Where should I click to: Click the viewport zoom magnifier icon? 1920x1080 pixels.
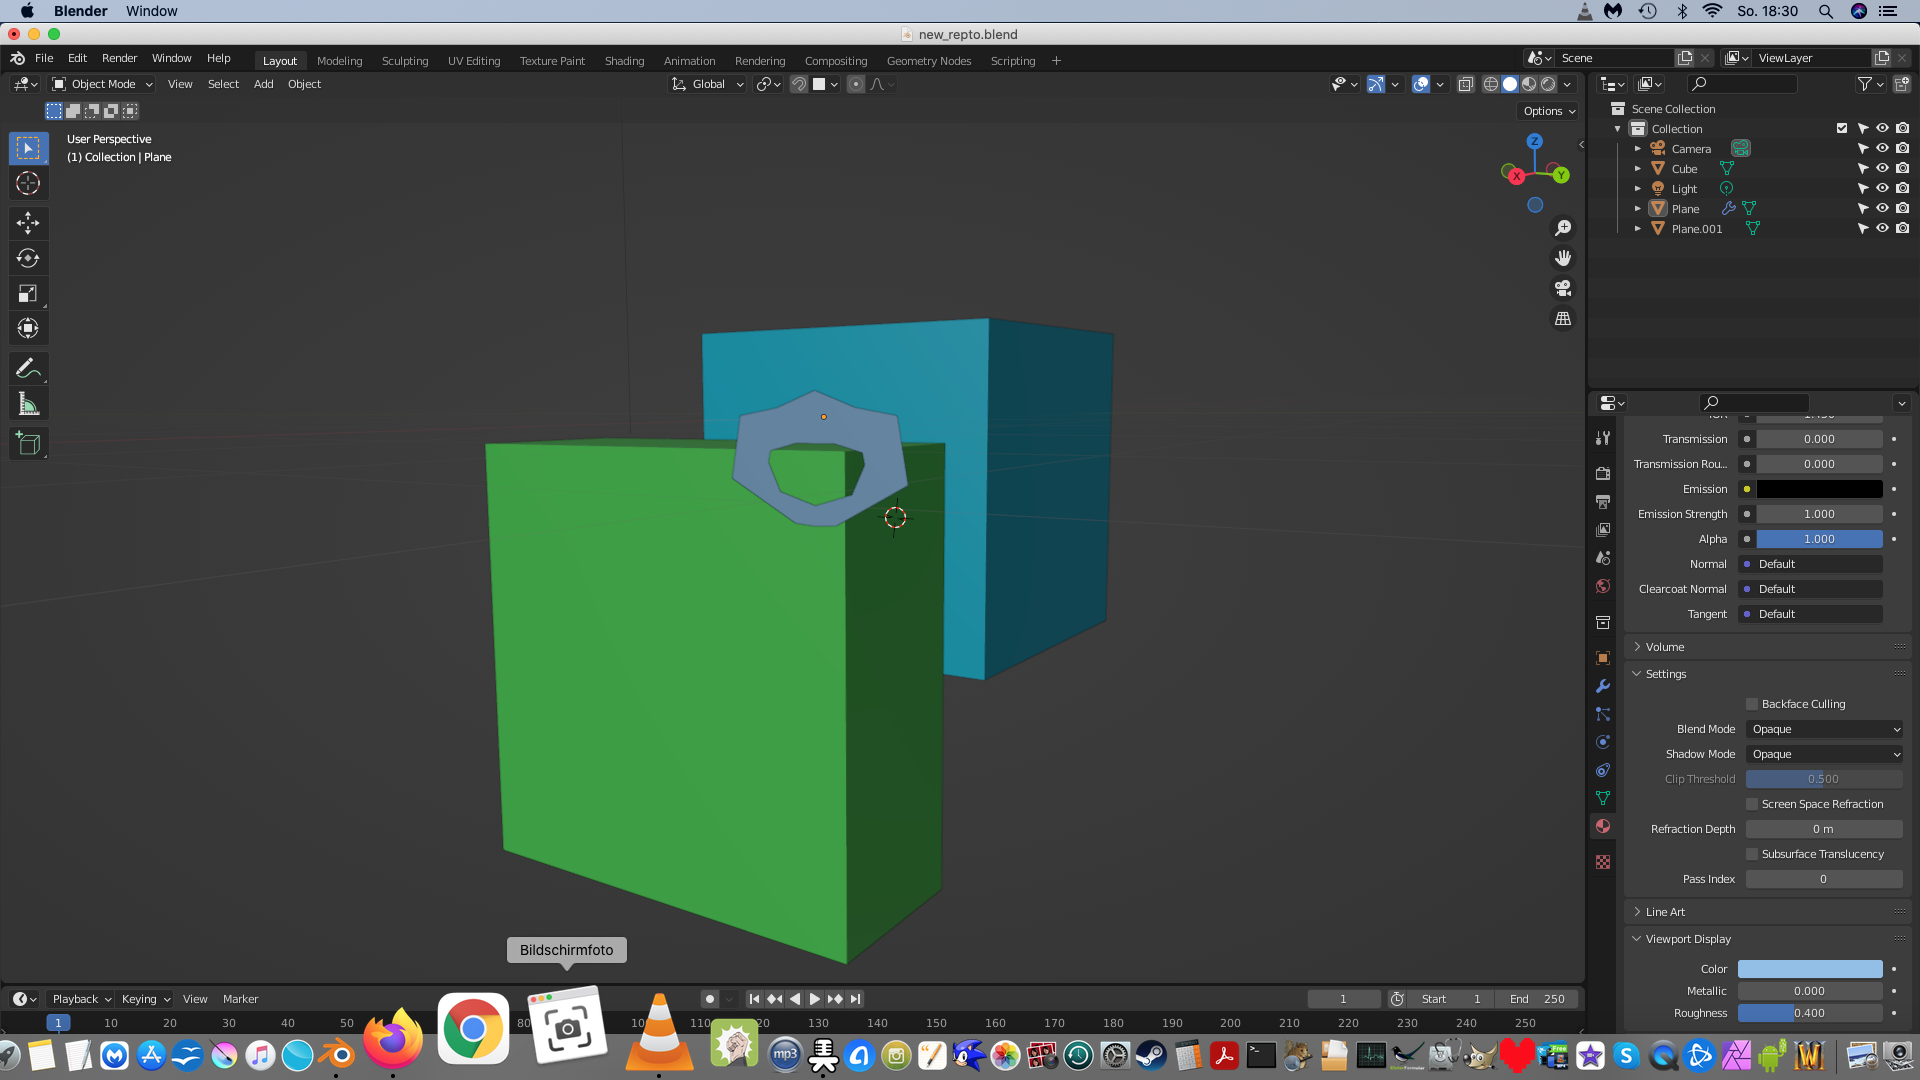click(x=1563, y=228)
